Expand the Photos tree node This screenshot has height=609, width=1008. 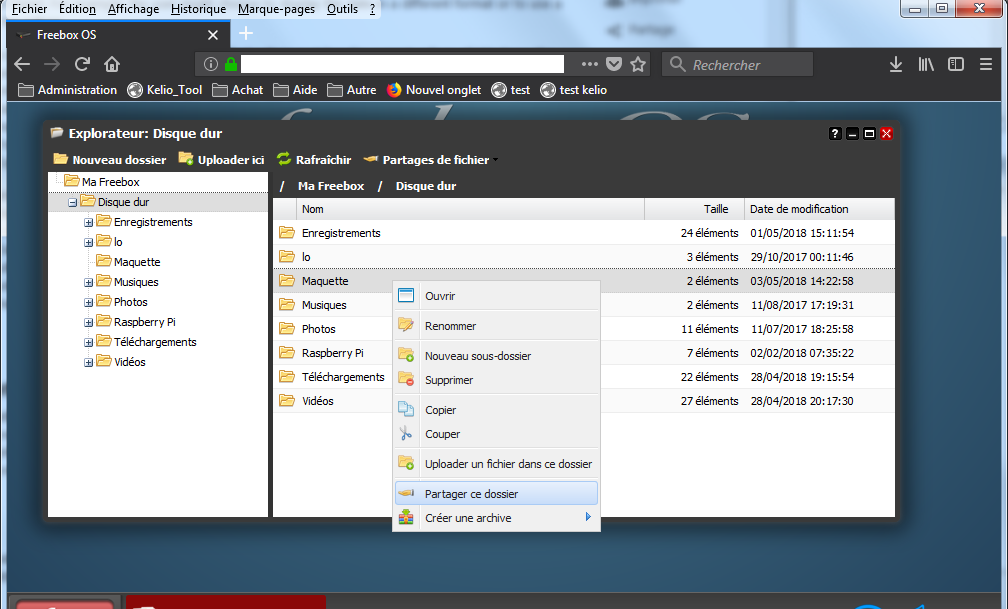click(89, 302)
